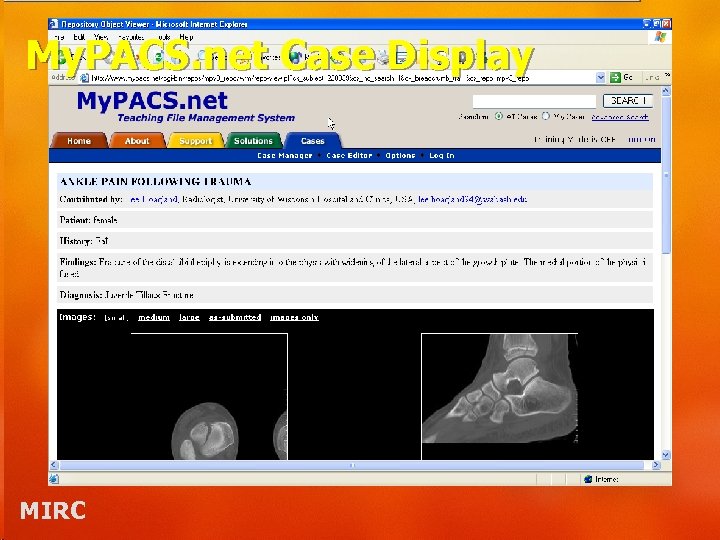Click the horizontal scrollbar left arrow
Viewport: 720px width, 540px height.
pyautogui.click(x=54, y=465)
